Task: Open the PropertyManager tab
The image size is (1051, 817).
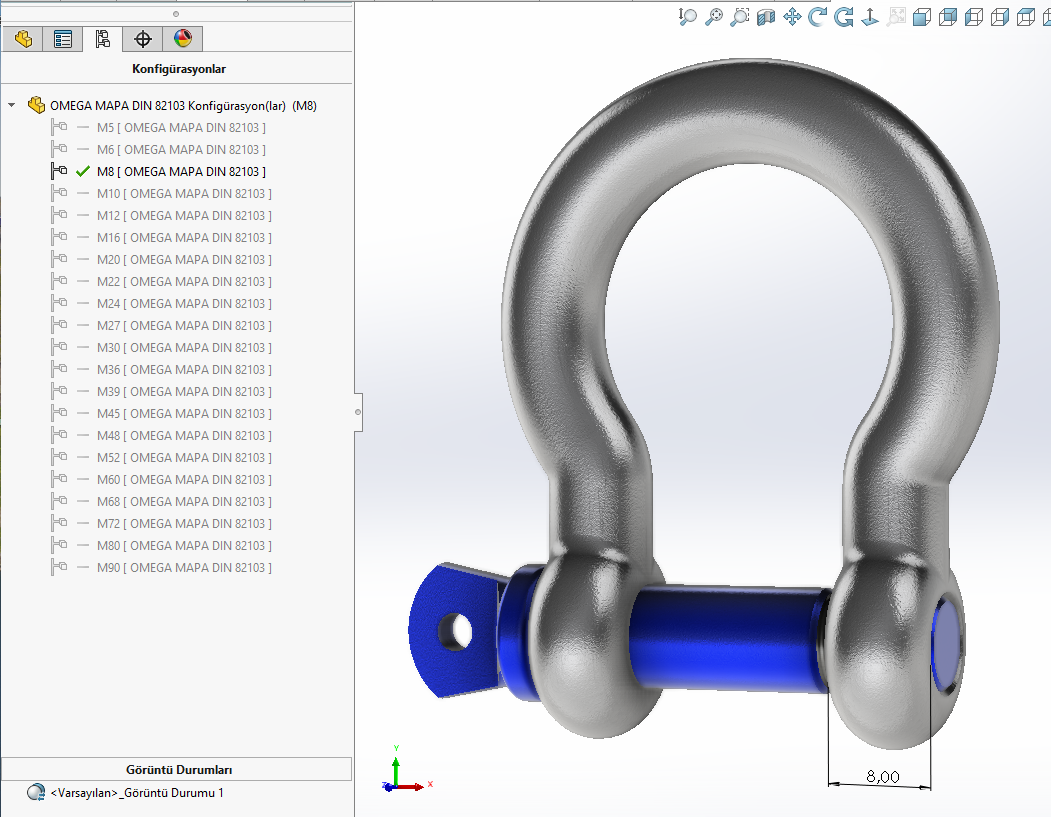Action: click(x=63, y=40)
